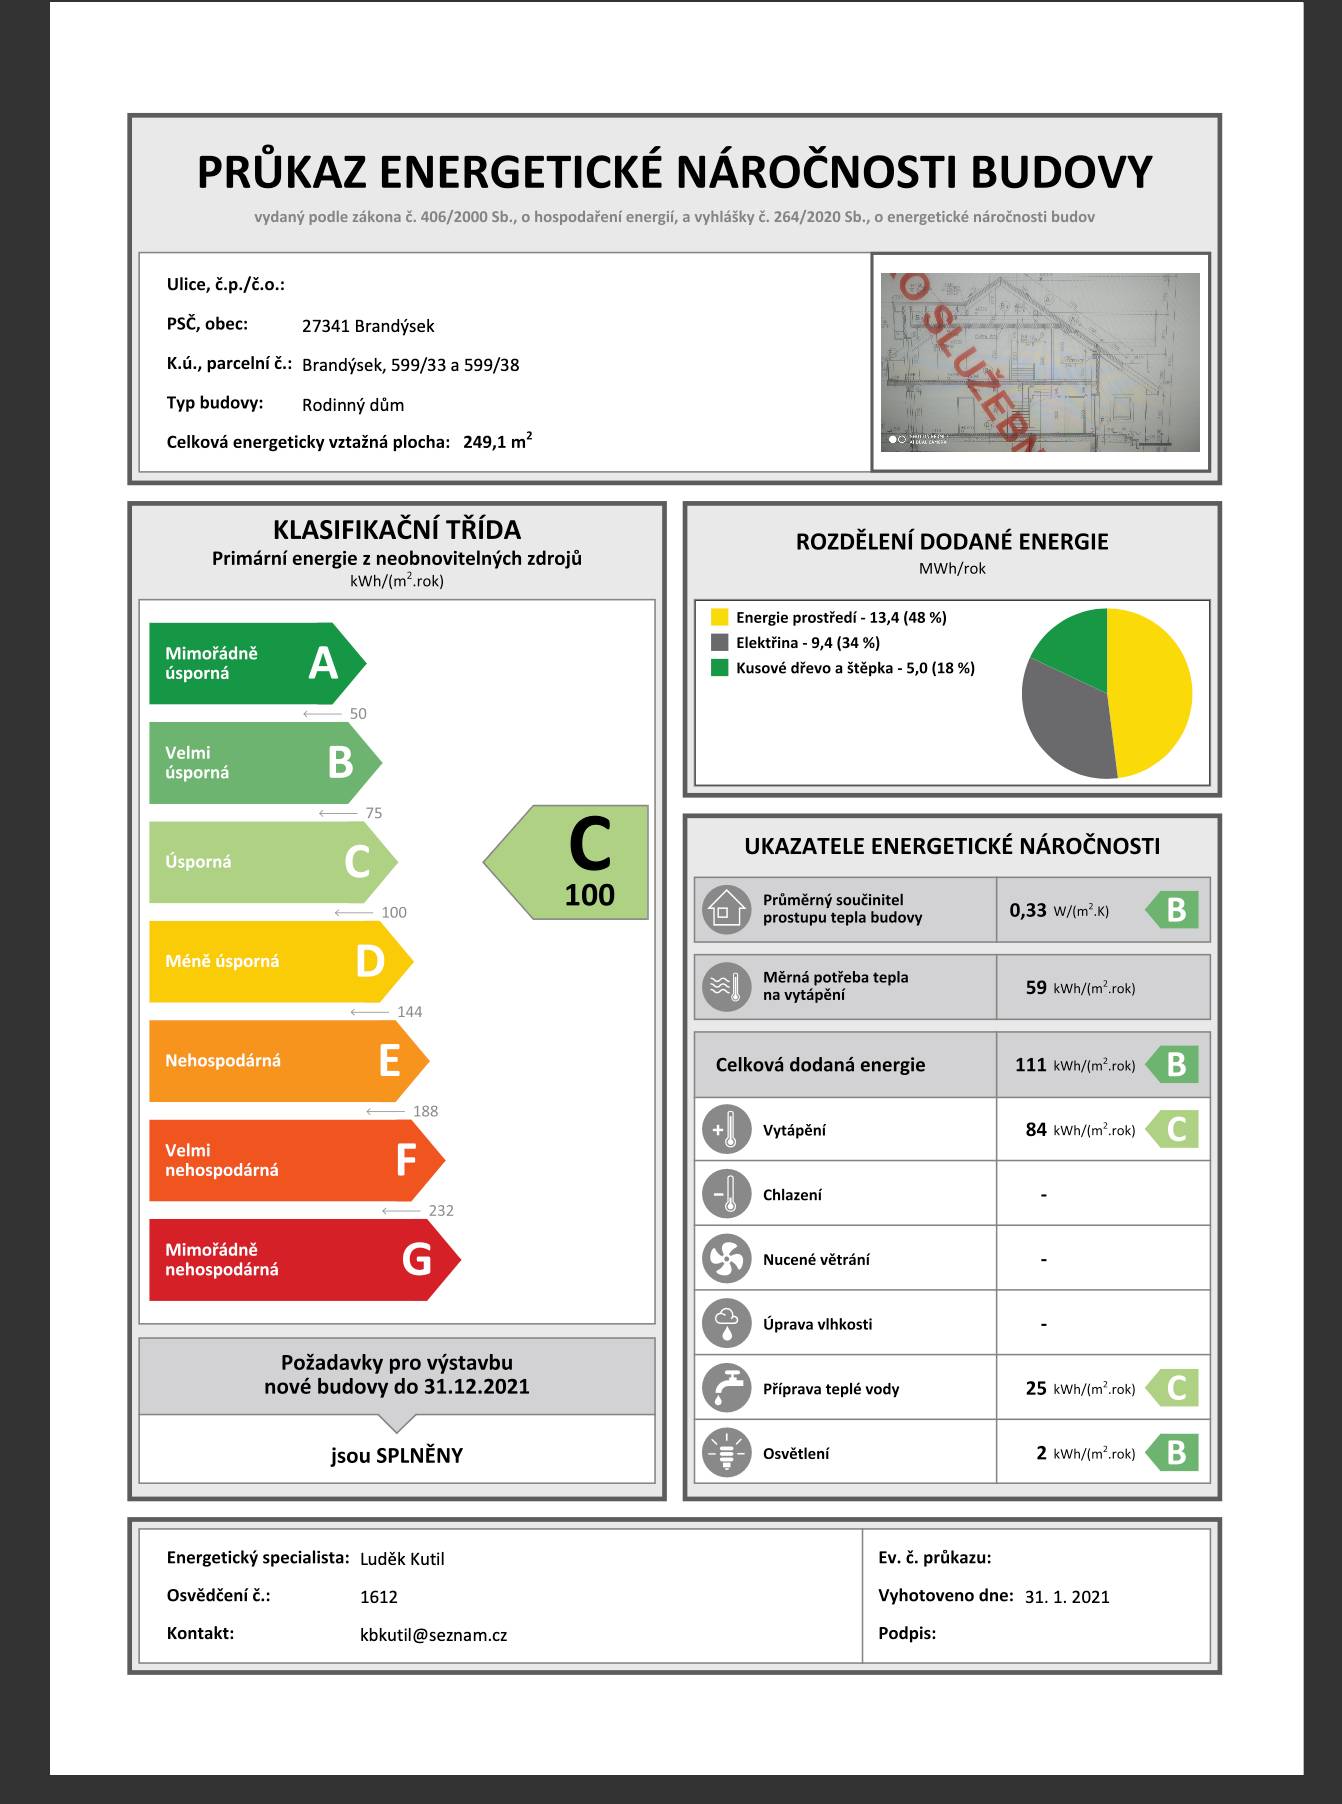Click the yellow Energie prostředí legend swatch
The width and height of the screenshot is (1342, 1804).
tap(719, 618)
